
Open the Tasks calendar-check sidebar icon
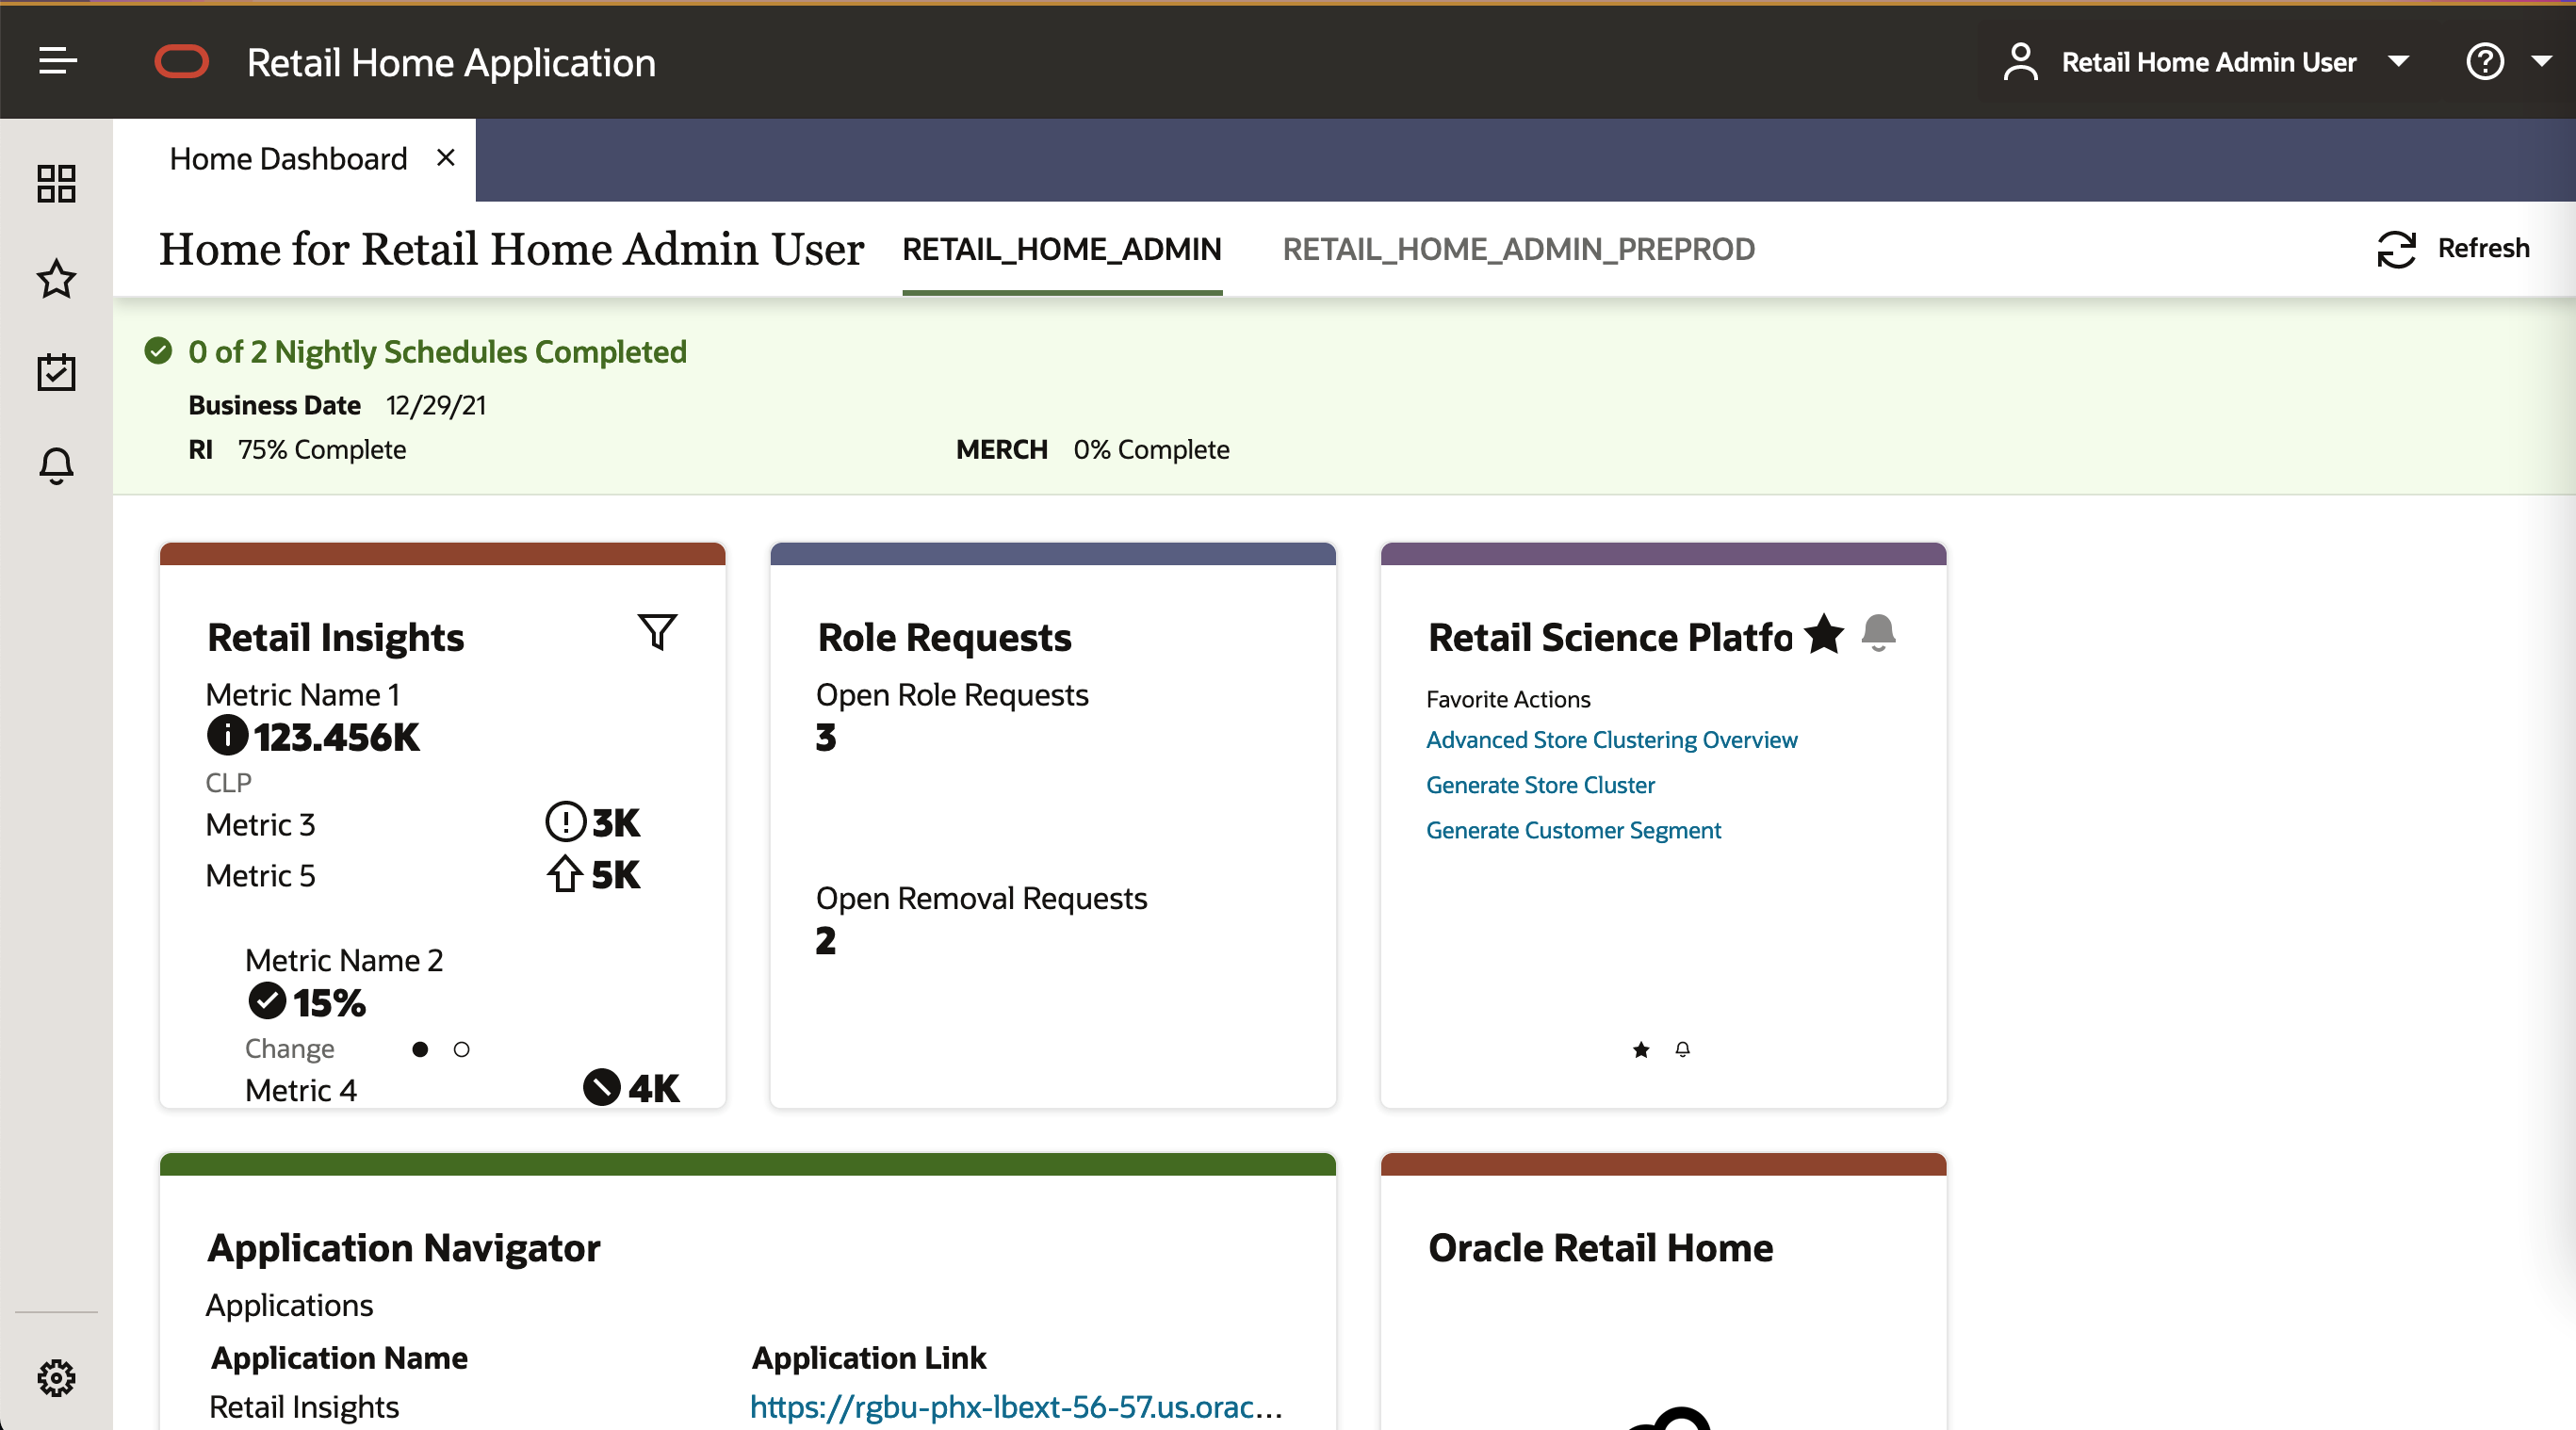(x=56, y=372)
